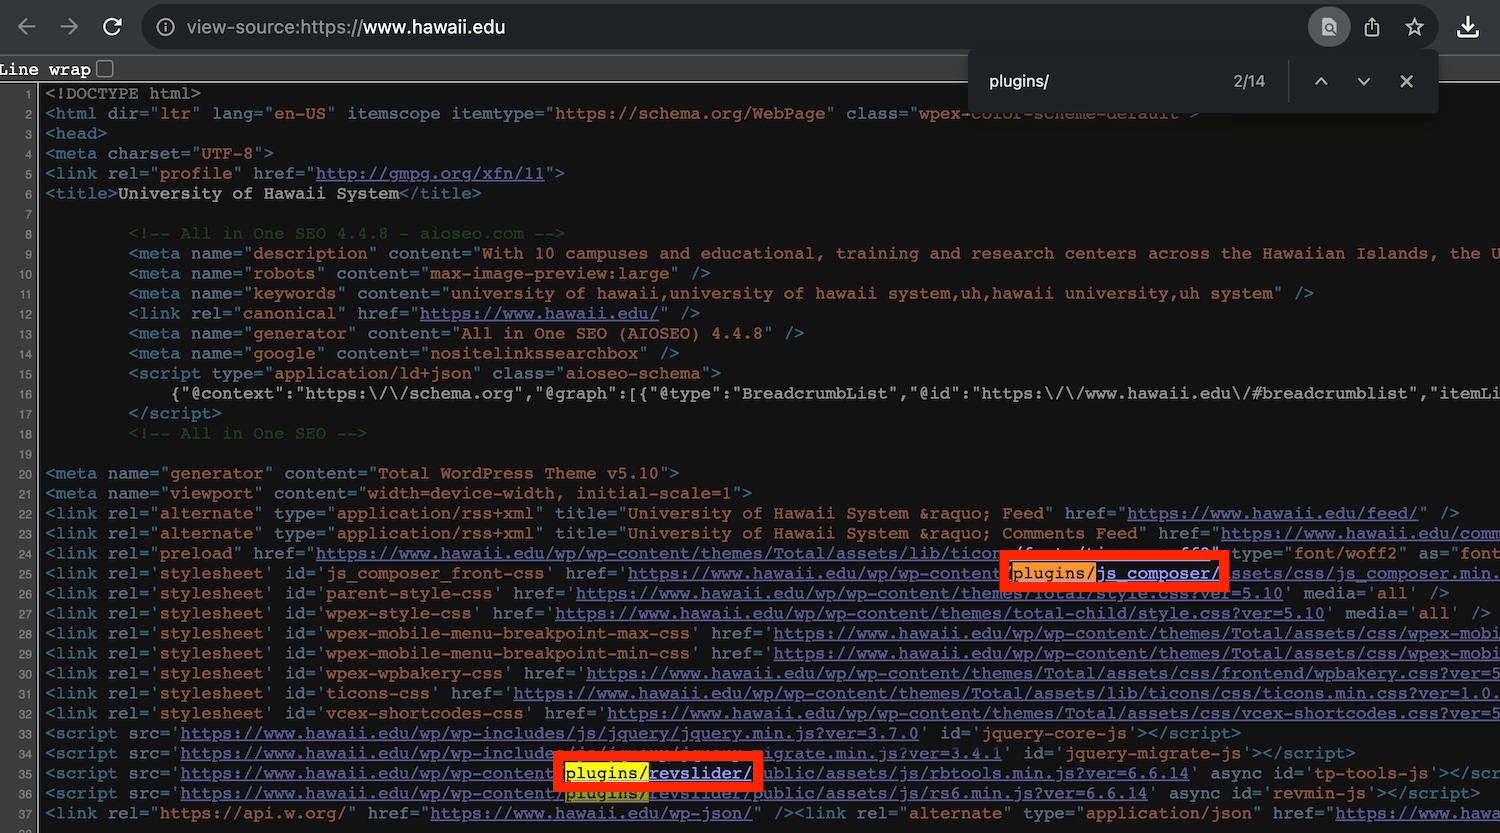Open the js_composer stylesheet link on line 25
The image size is (1500, 833).
[x=1063, y=573]
